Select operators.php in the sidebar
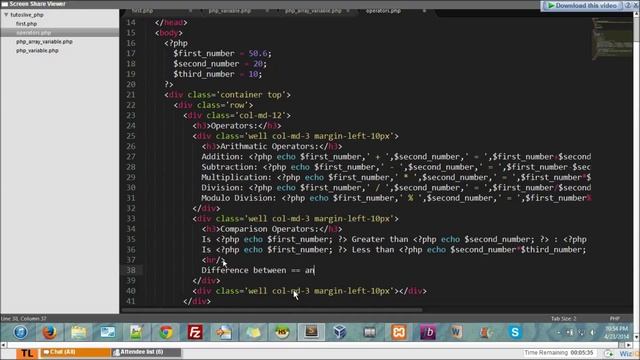 tap(33, 33)
